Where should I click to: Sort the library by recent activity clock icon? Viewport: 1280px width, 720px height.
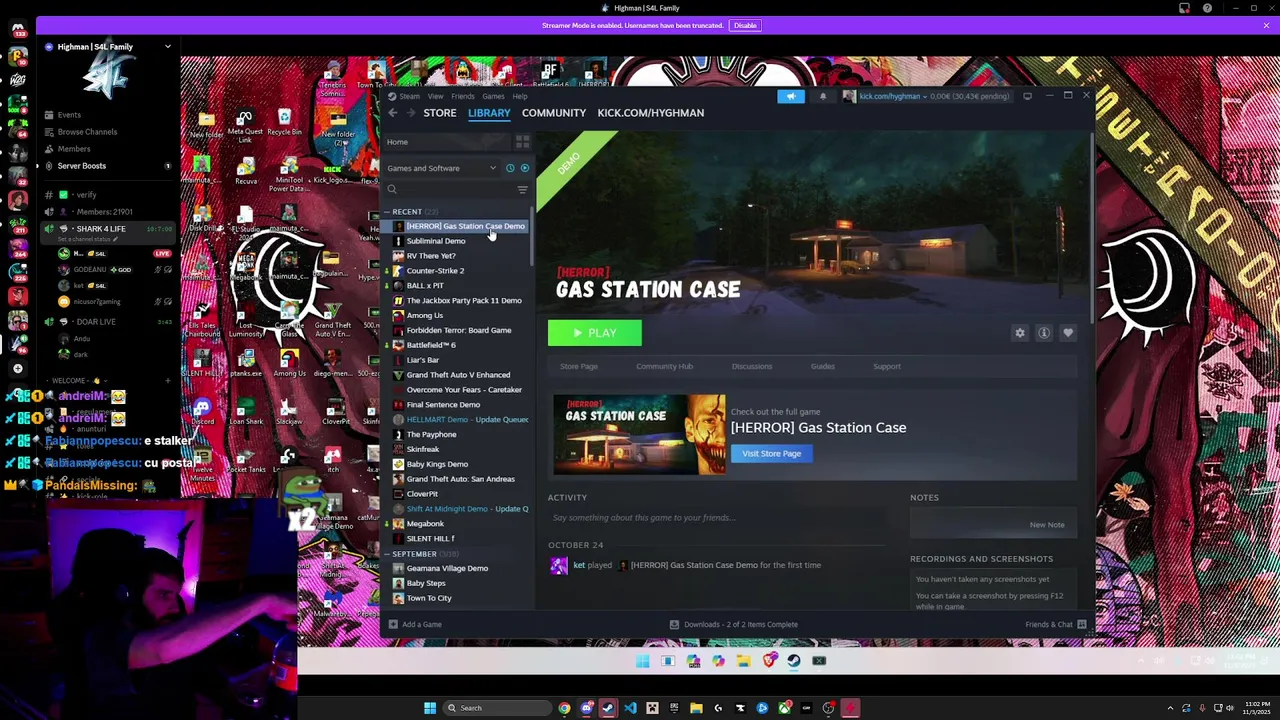coord(510,168)
